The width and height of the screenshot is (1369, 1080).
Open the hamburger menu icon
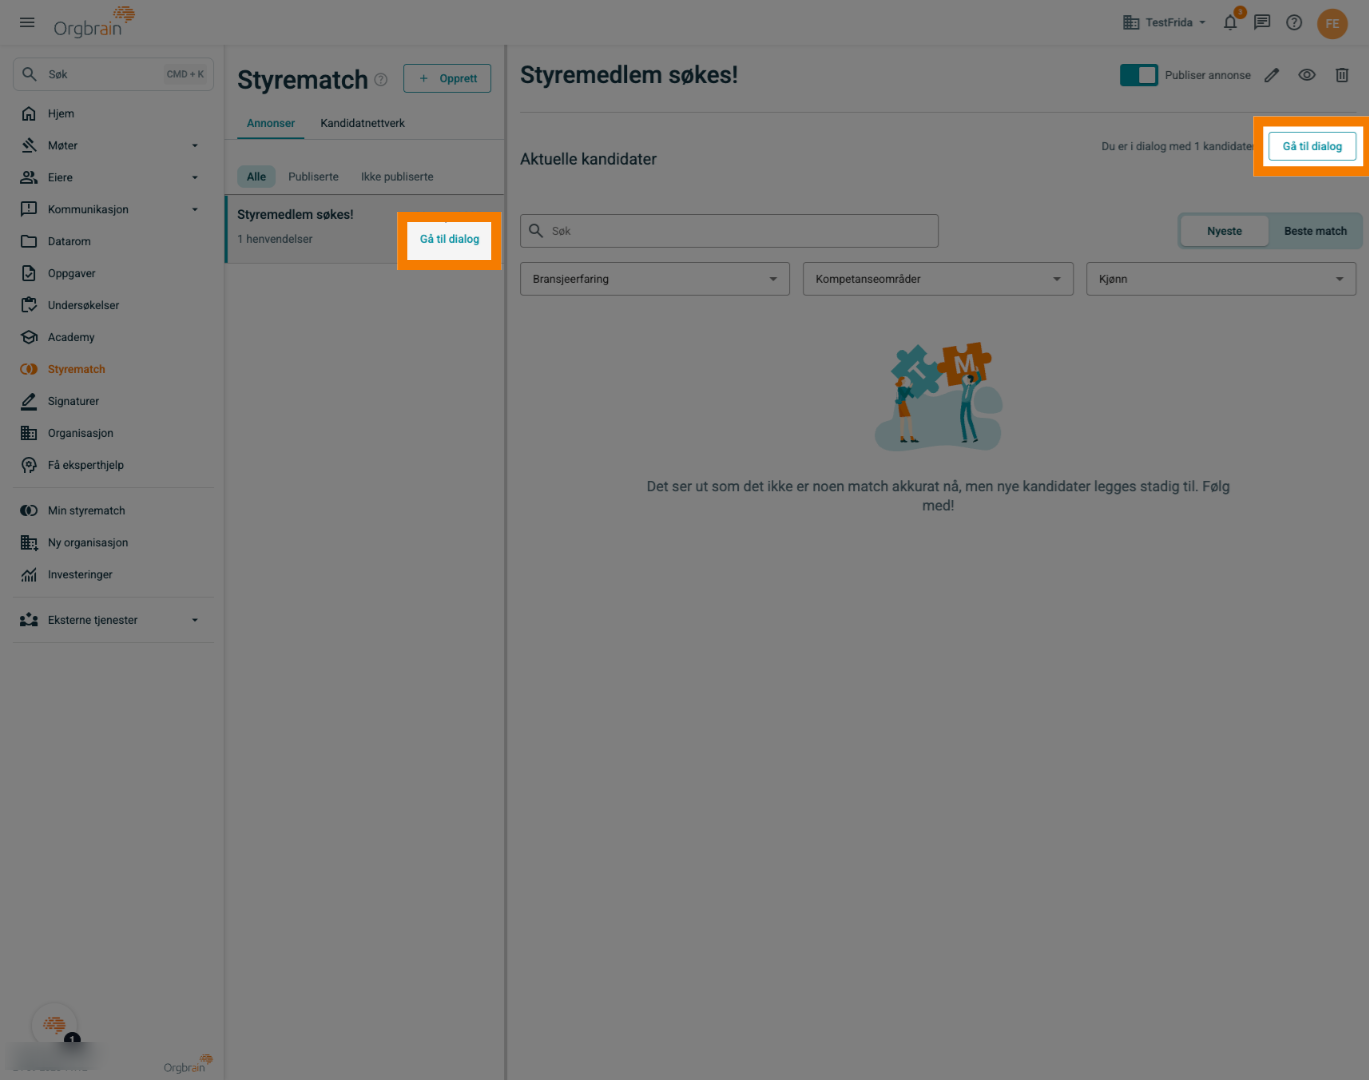point(27,22)
